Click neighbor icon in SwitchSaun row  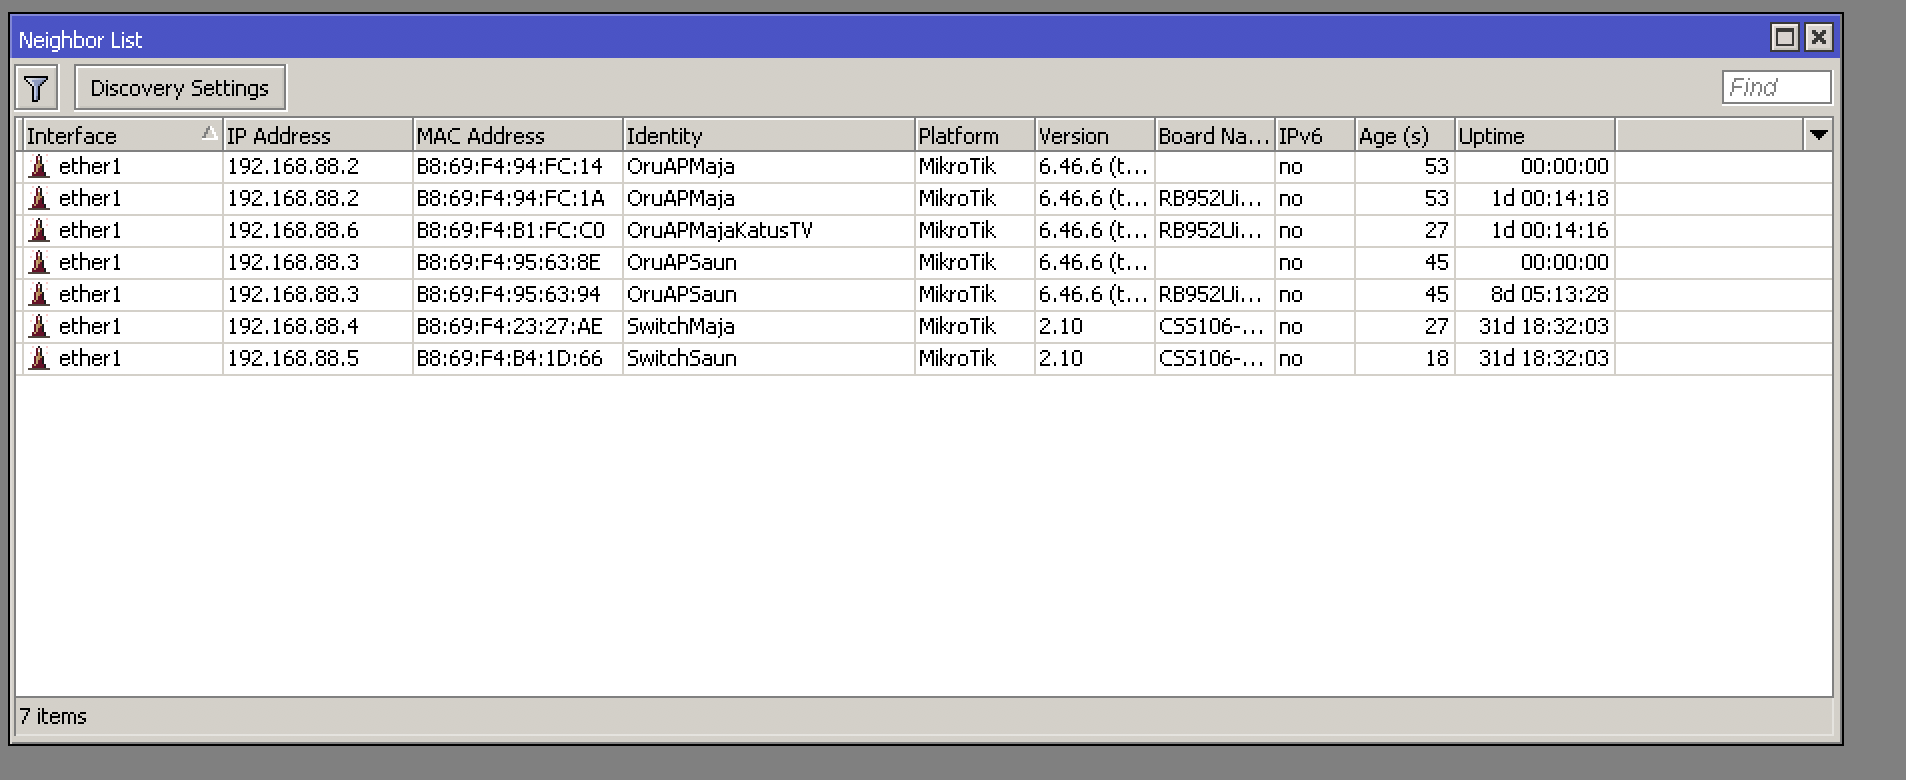39,358
